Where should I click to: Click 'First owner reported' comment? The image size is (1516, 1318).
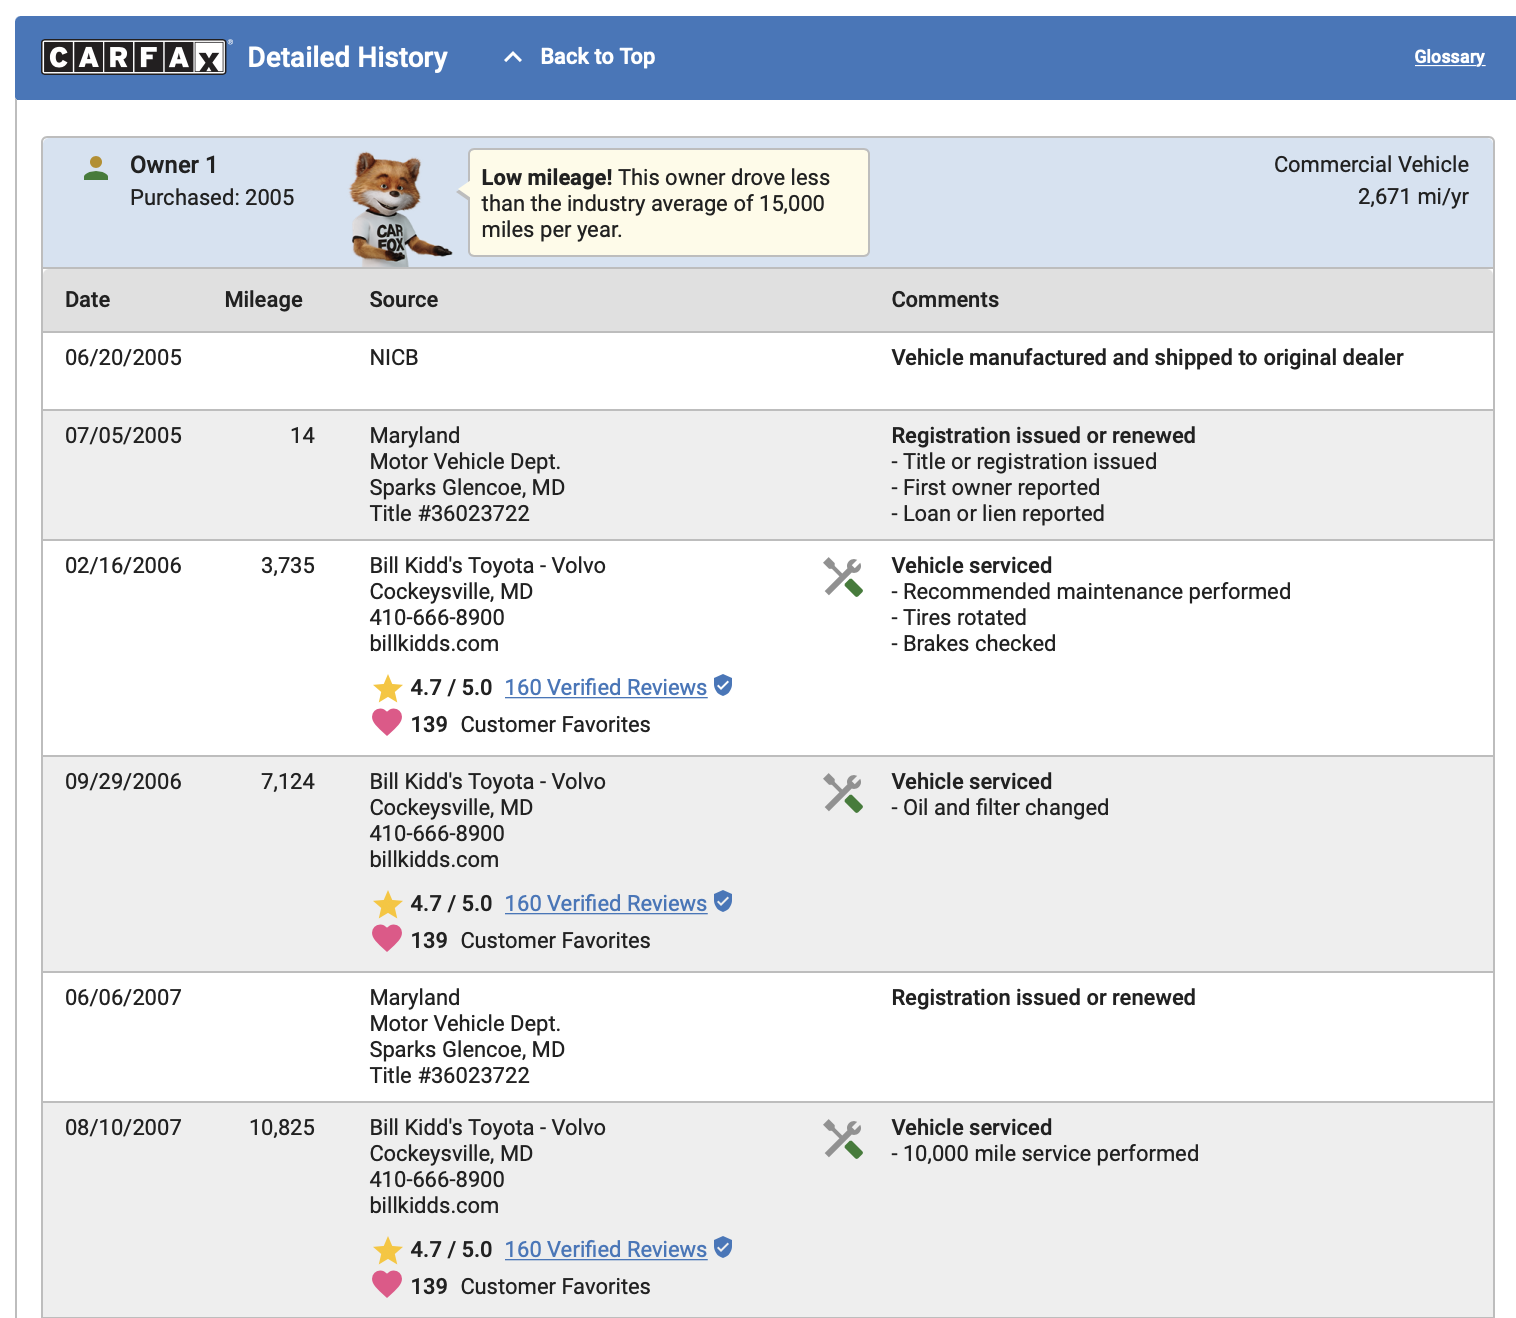(996, 488)
